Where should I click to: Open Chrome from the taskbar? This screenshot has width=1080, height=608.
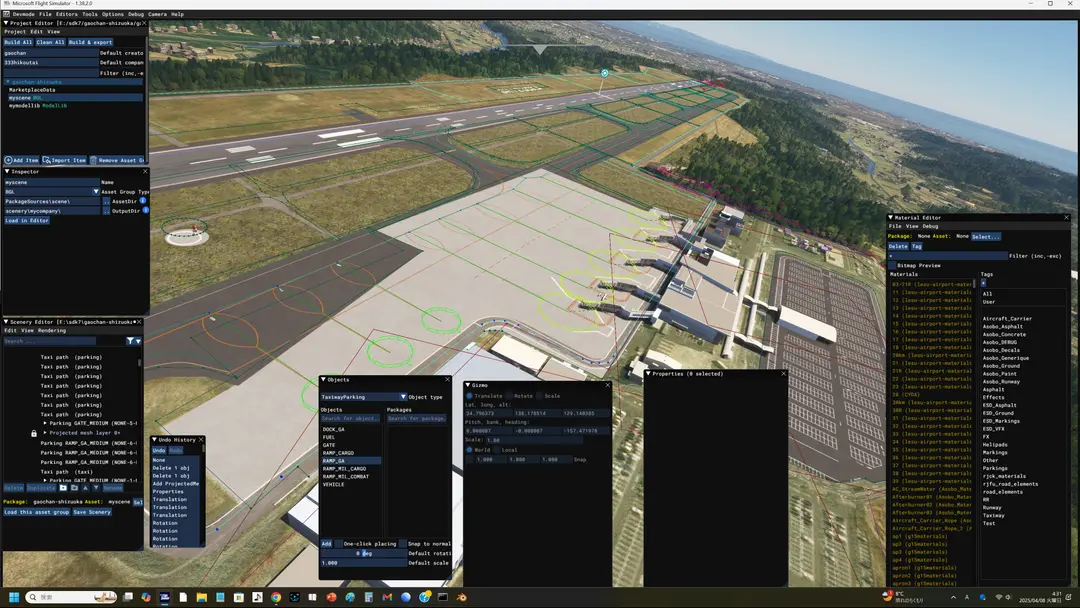276,597
